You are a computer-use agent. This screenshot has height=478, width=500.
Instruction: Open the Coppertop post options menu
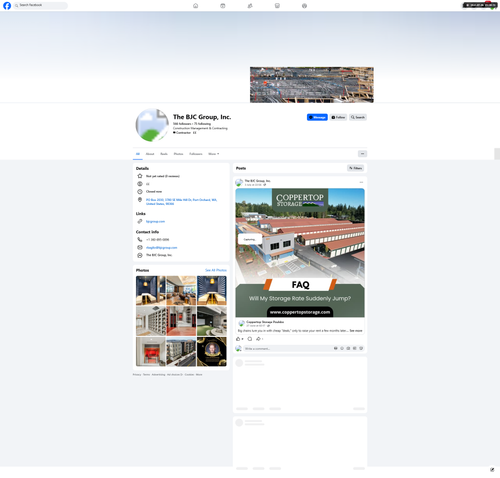tap(361, 182)
